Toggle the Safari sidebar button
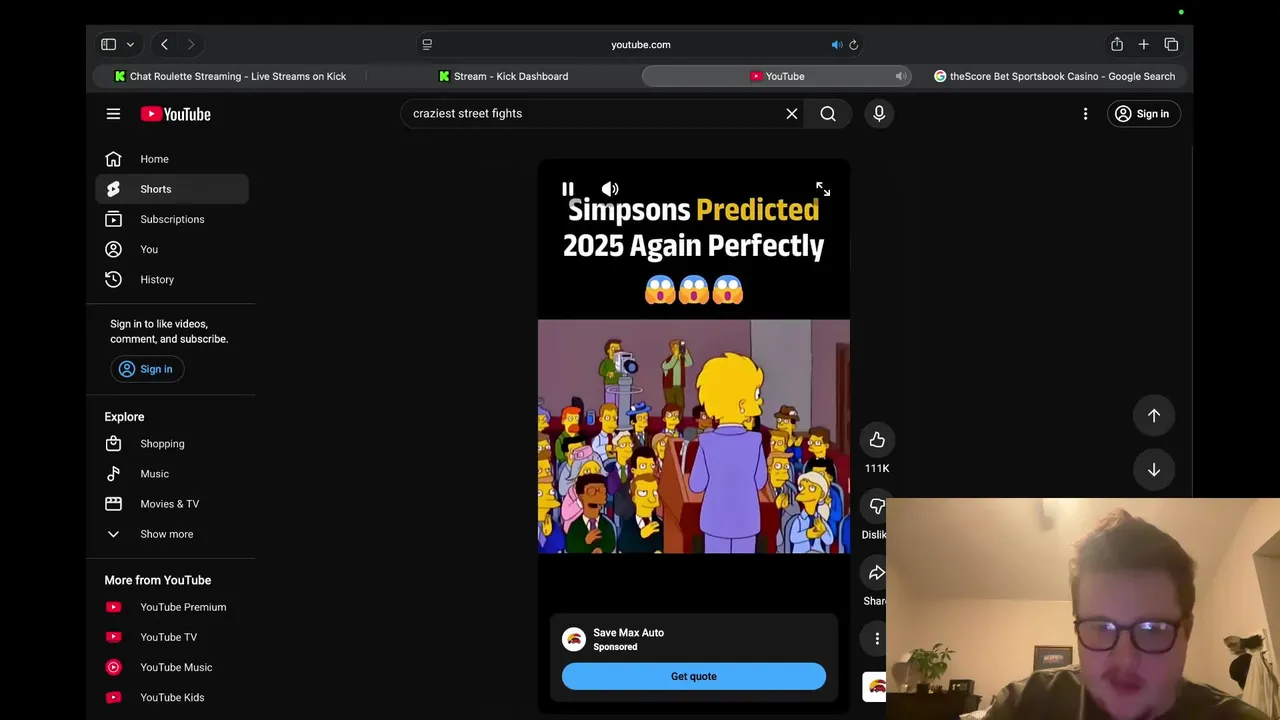The width and height of the screenshot is (1280, 720). pyautogui.click(x=108, y=45)
